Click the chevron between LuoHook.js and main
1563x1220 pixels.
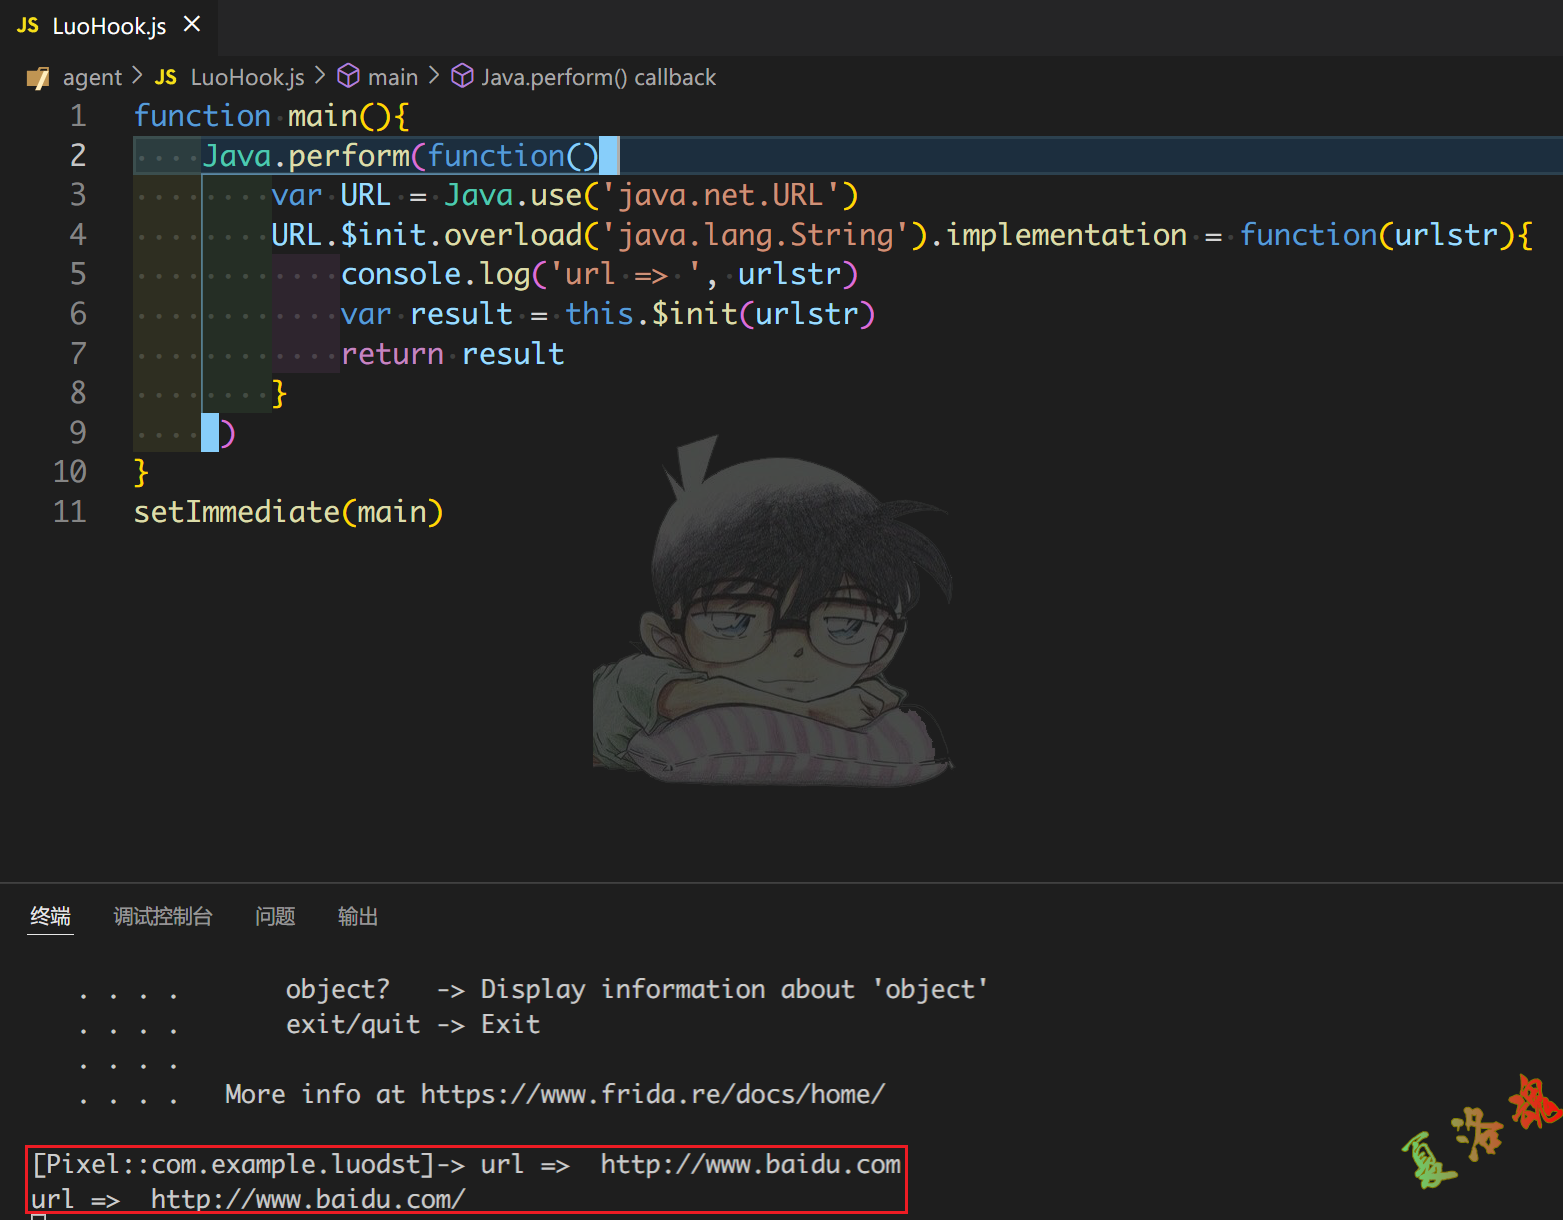319,76
